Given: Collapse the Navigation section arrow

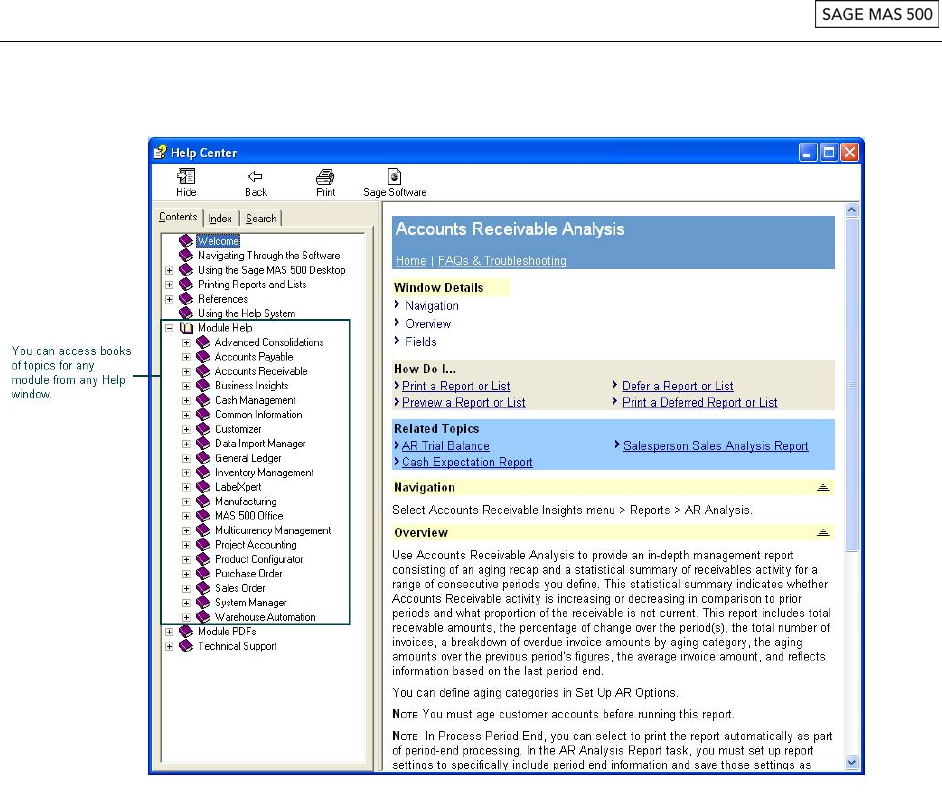Looking at the screenshot, I should click(x=823, y=488).
